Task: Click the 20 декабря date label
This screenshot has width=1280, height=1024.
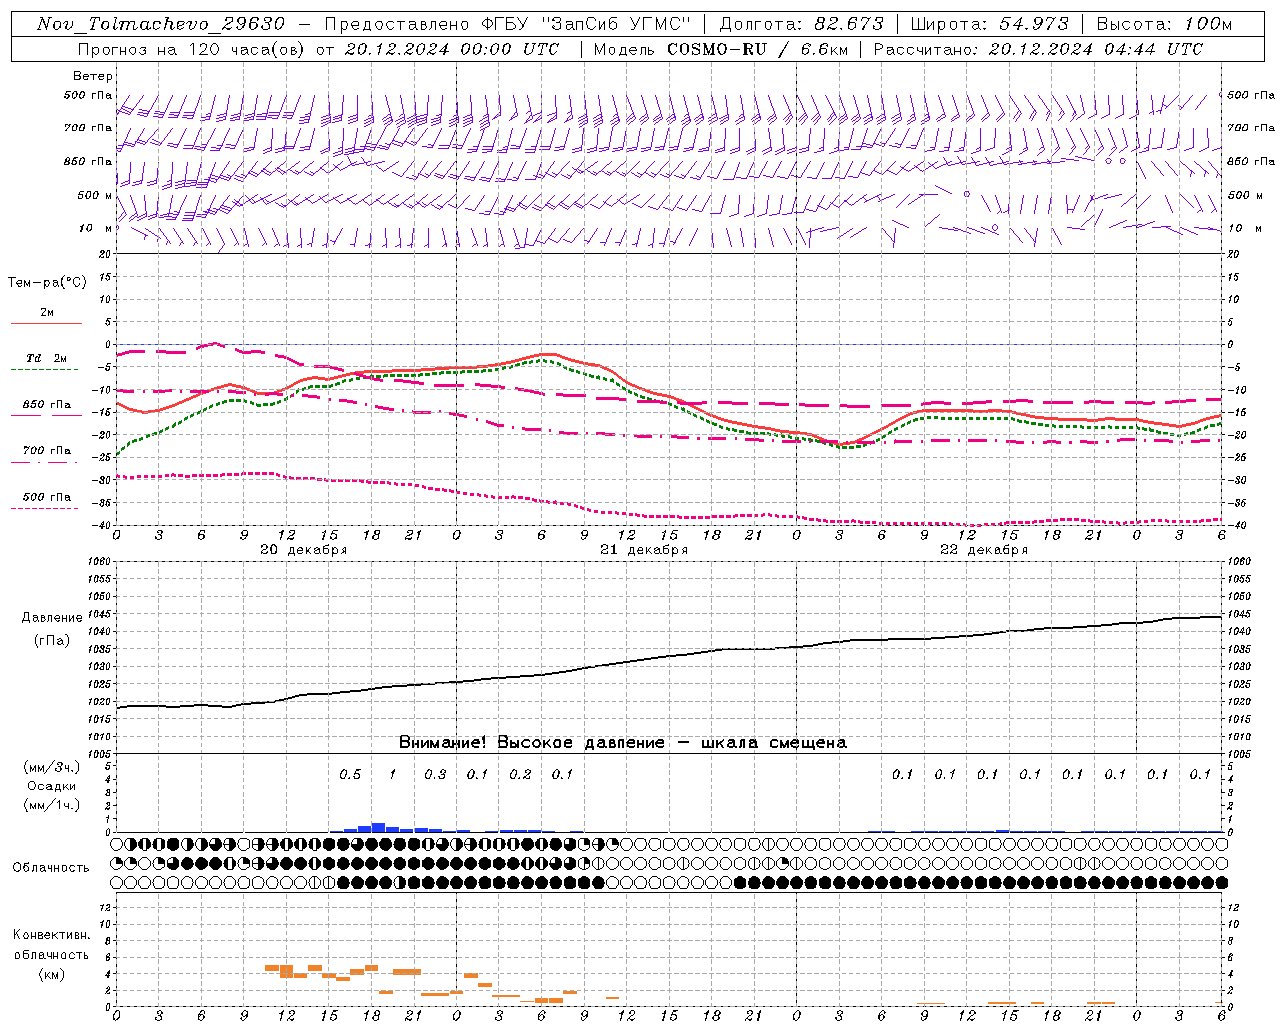Action: point(304,550)
